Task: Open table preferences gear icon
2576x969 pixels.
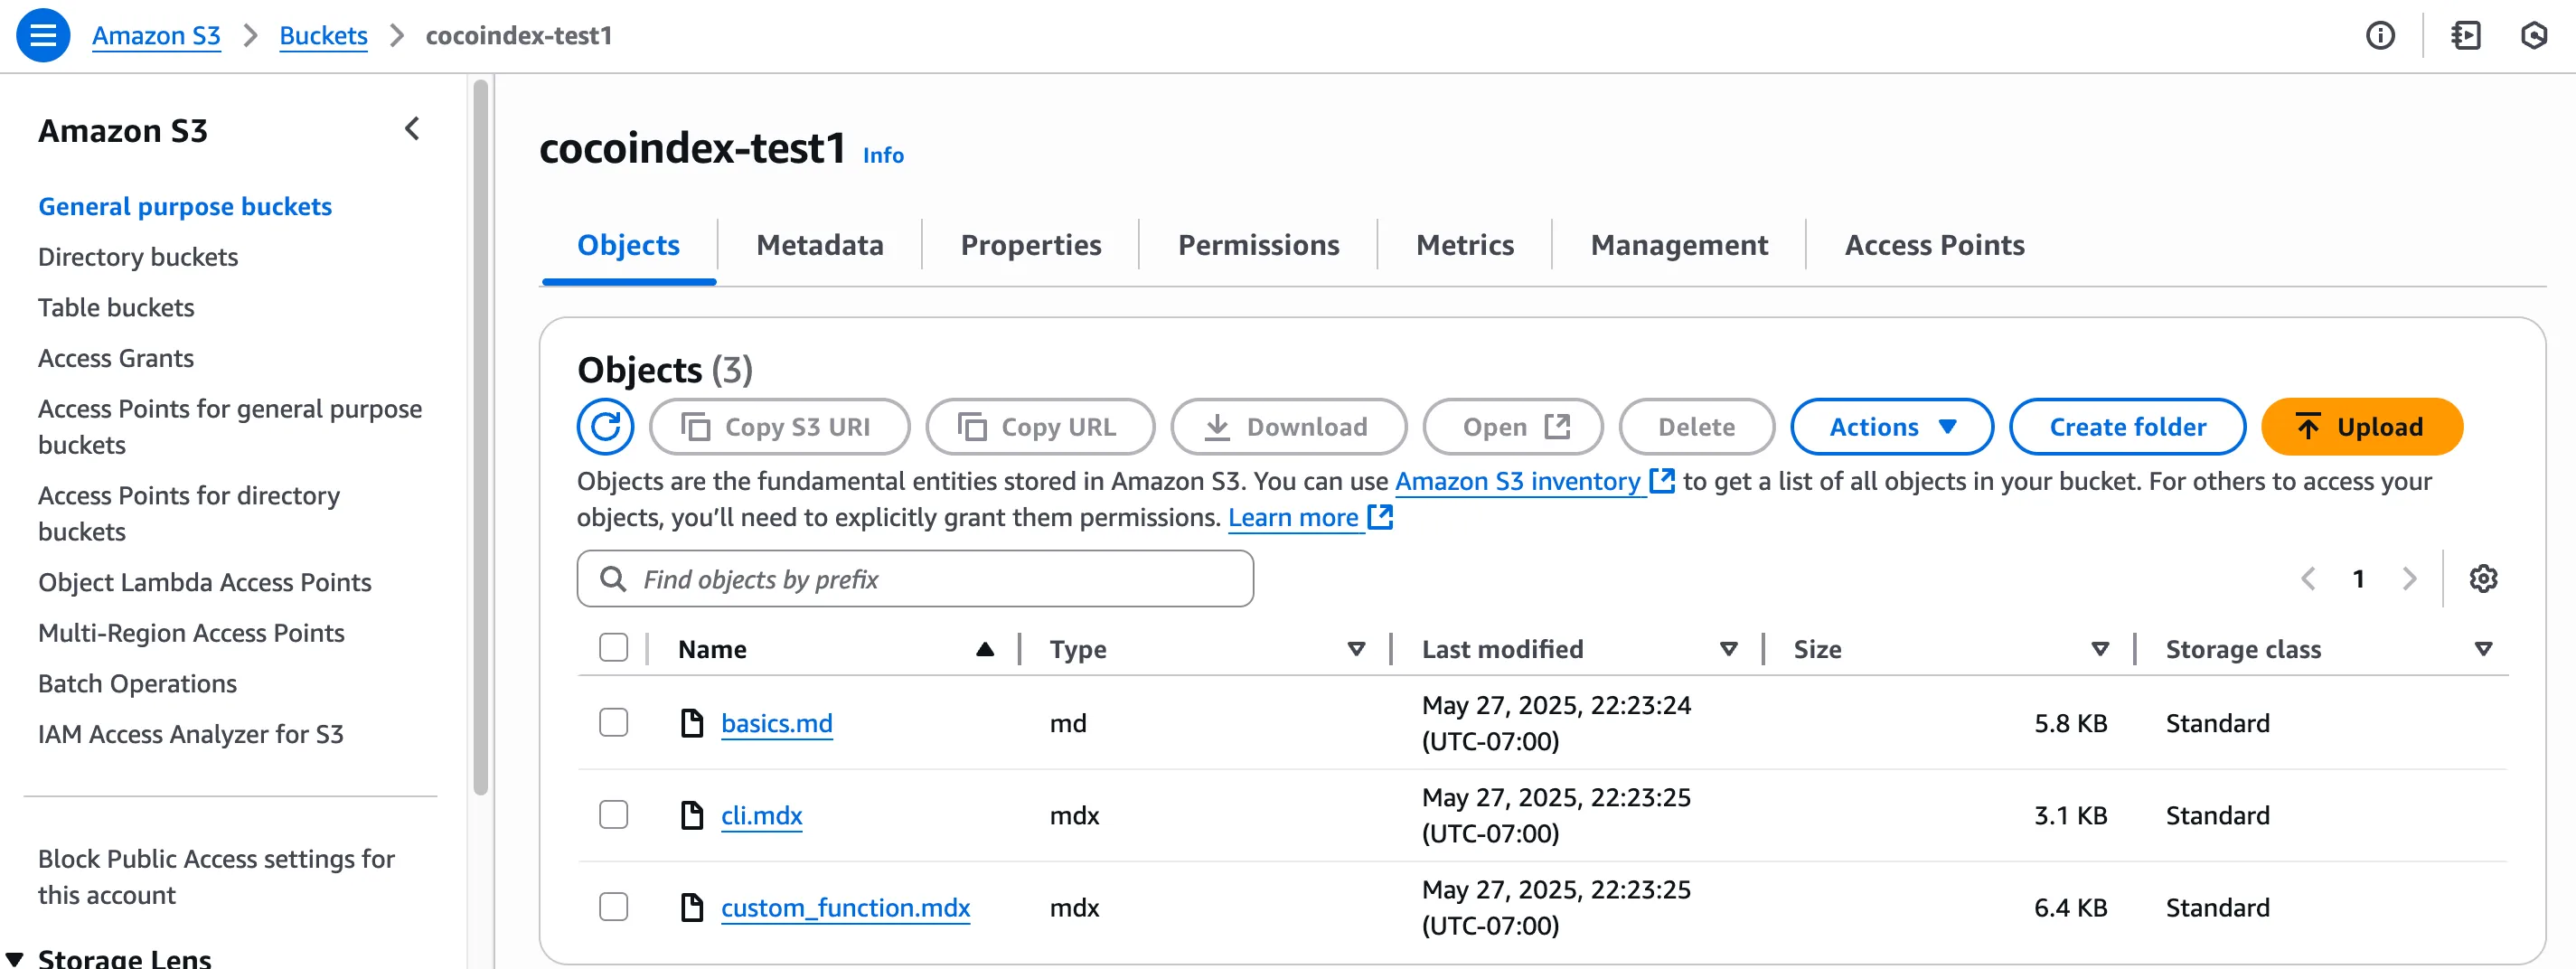Action: [2483, 579]
